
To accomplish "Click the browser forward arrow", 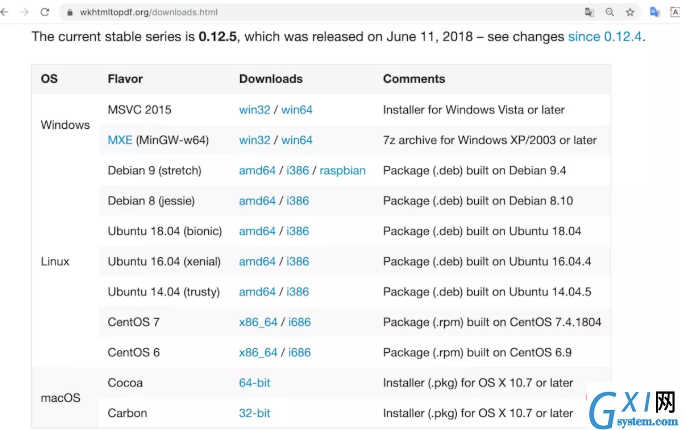I will click(x=24, y=12).
